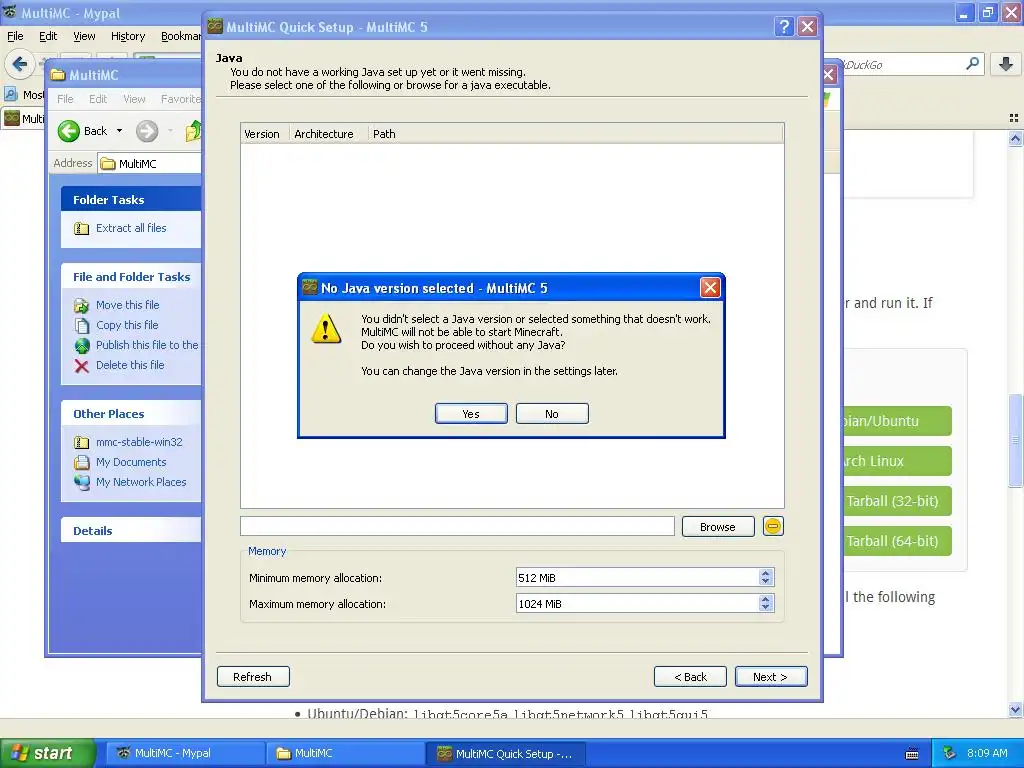Click the scroll down arrow in browser
1024x768 pixels.
(x=1015, y=709)
